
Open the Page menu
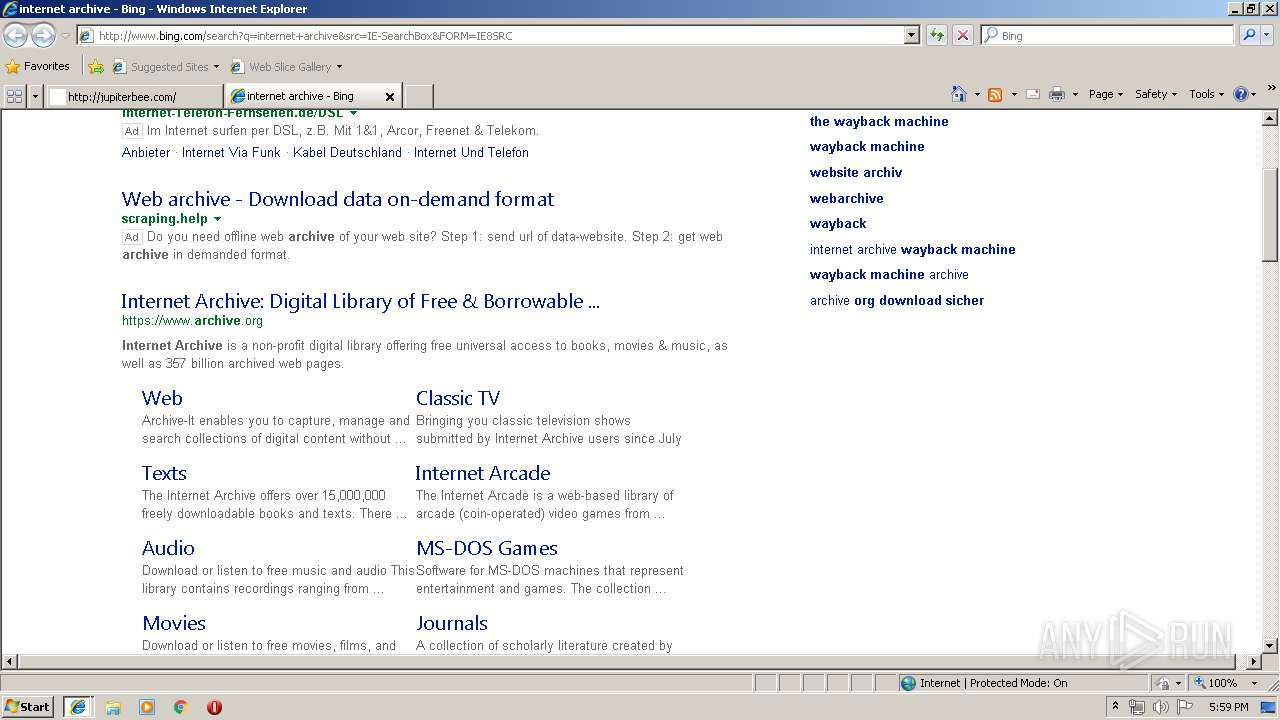(x=1105, y=94)
